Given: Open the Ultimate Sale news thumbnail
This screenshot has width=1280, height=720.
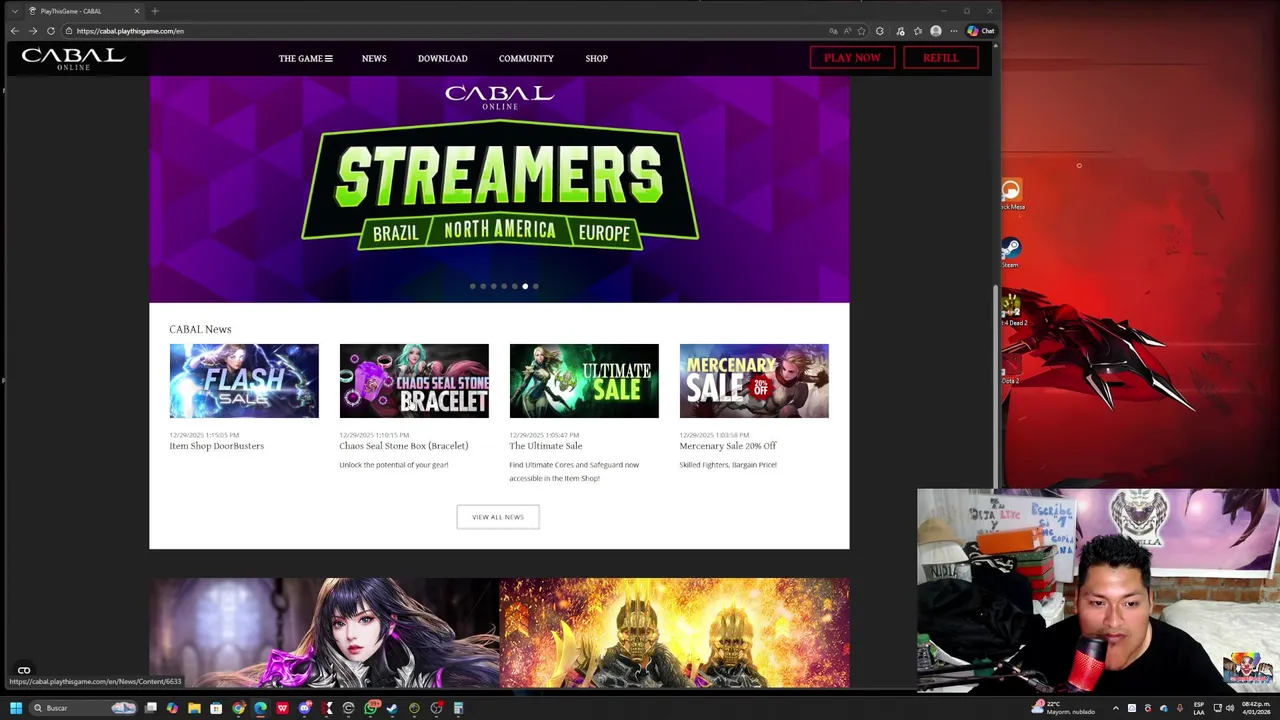Looking at the screenshot, I should point(584,381).
